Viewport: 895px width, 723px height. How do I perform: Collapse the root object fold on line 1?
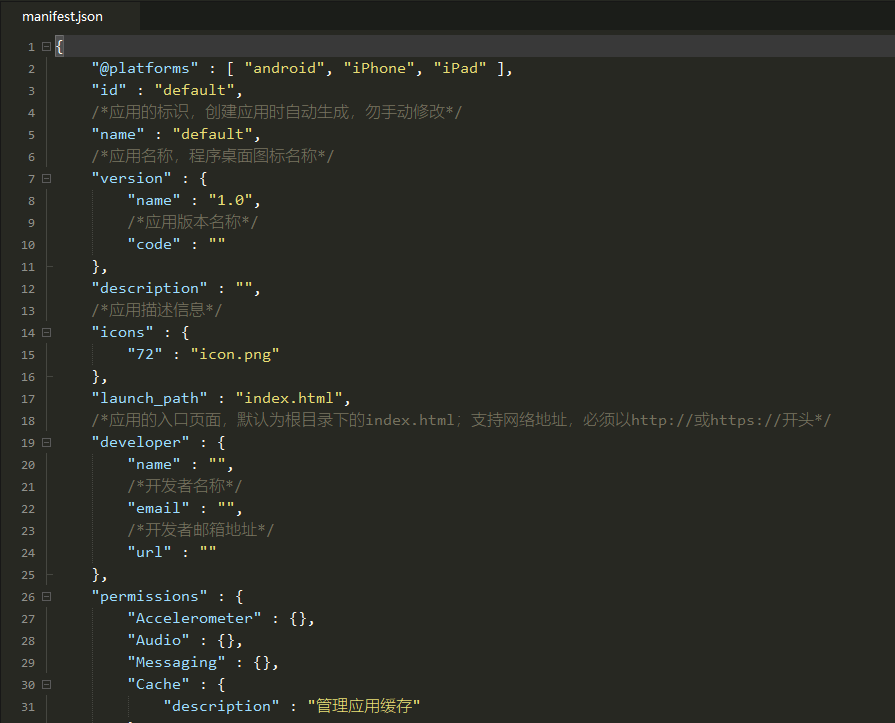(47, 47)
